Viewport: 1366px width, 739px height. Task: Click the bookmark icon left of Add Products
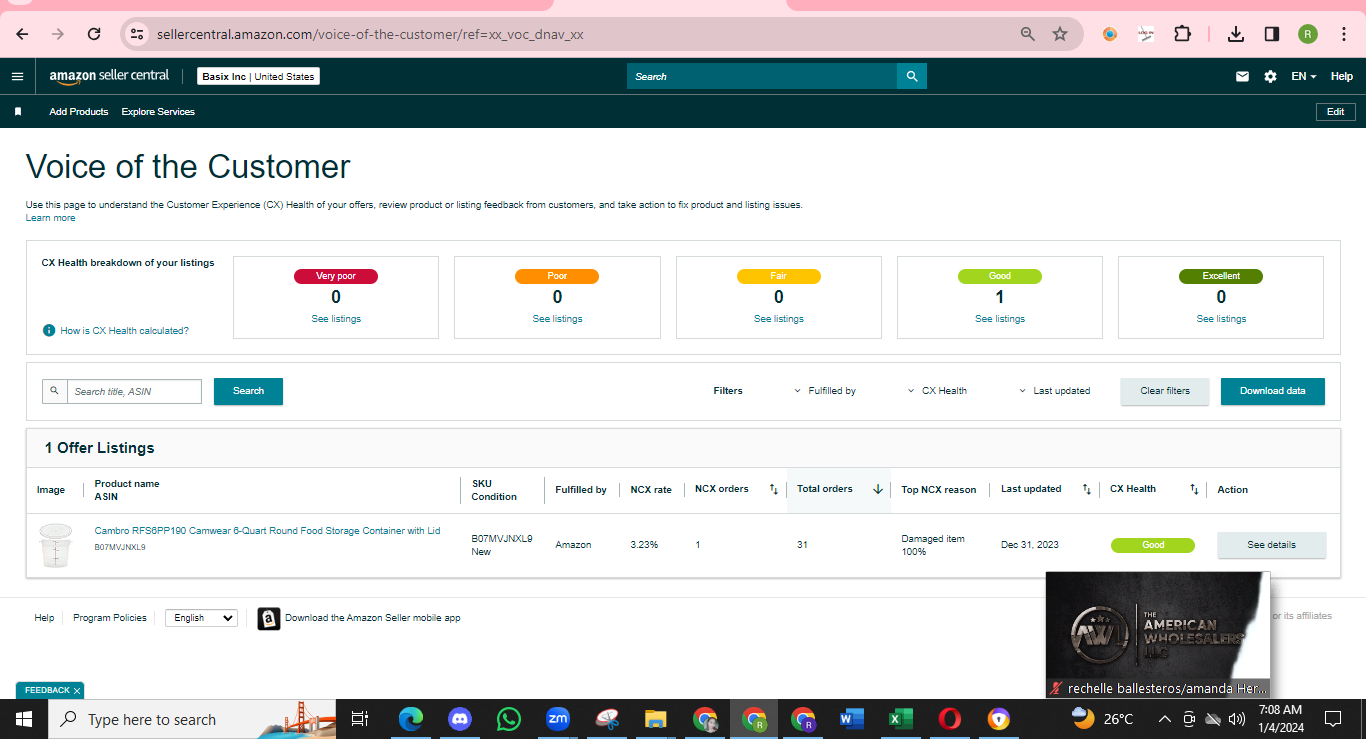pos(18,112)
